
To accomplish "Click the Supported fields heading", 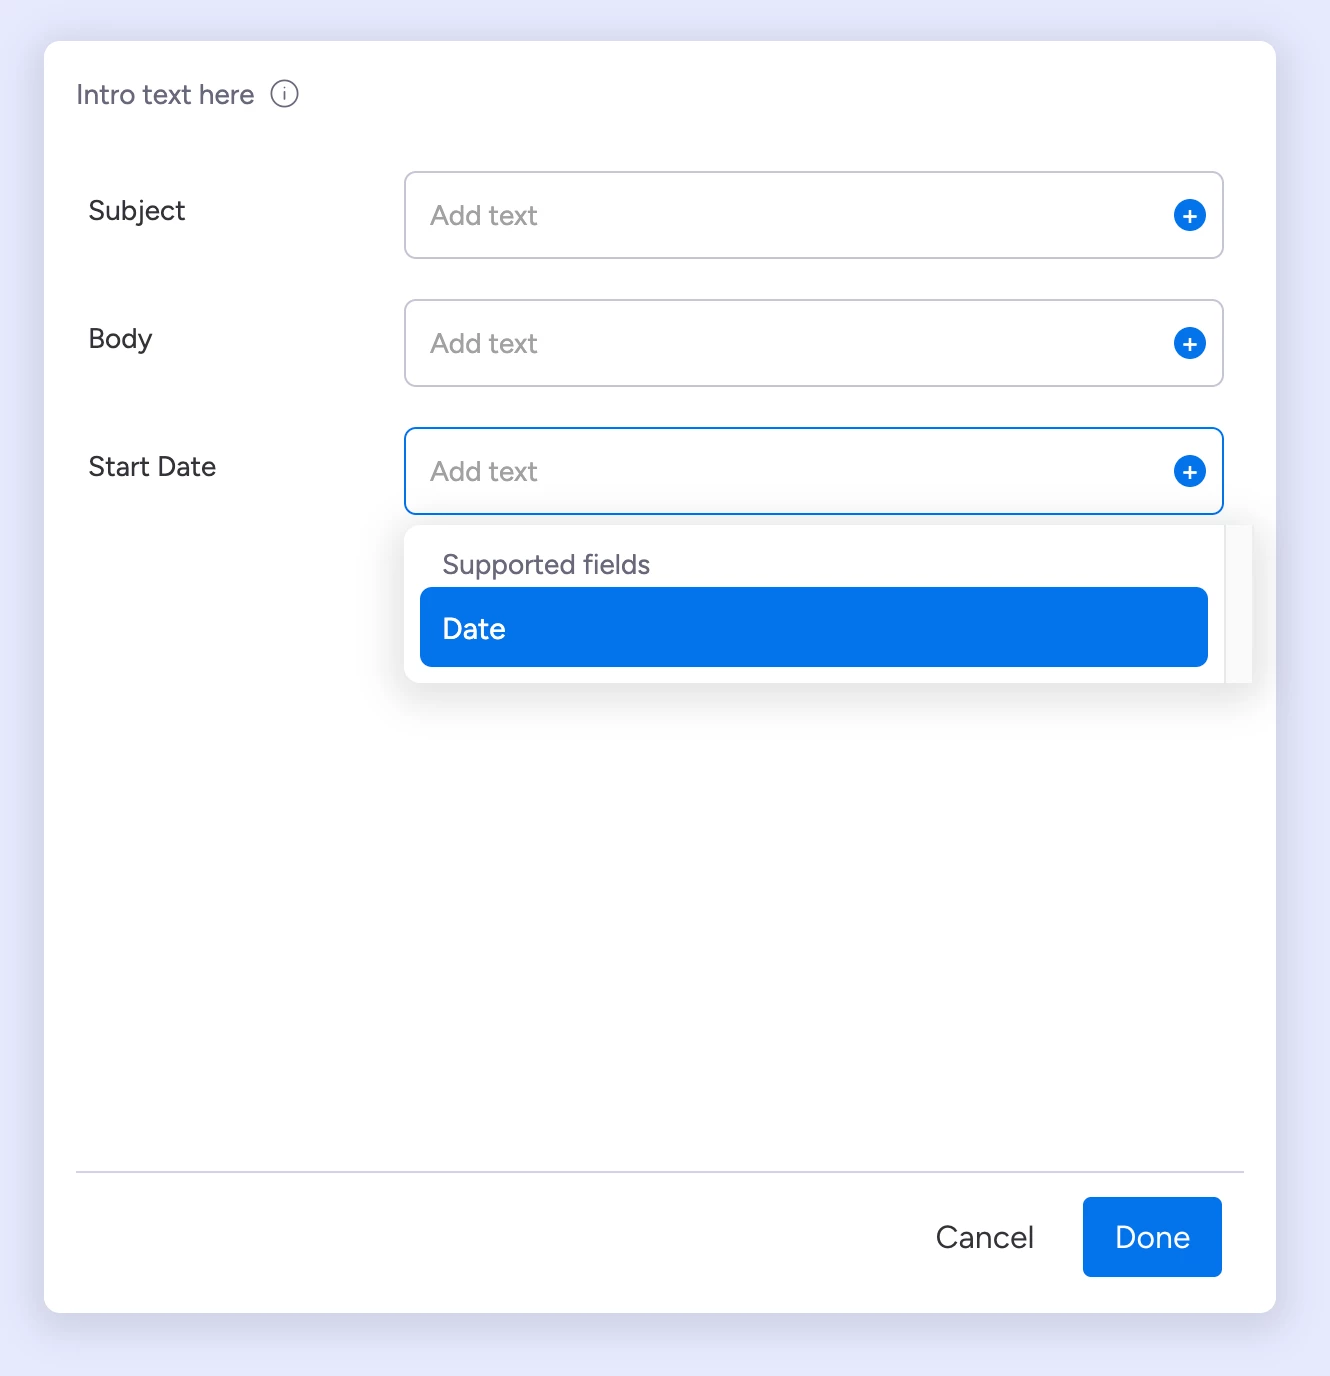I will (546, 565).
